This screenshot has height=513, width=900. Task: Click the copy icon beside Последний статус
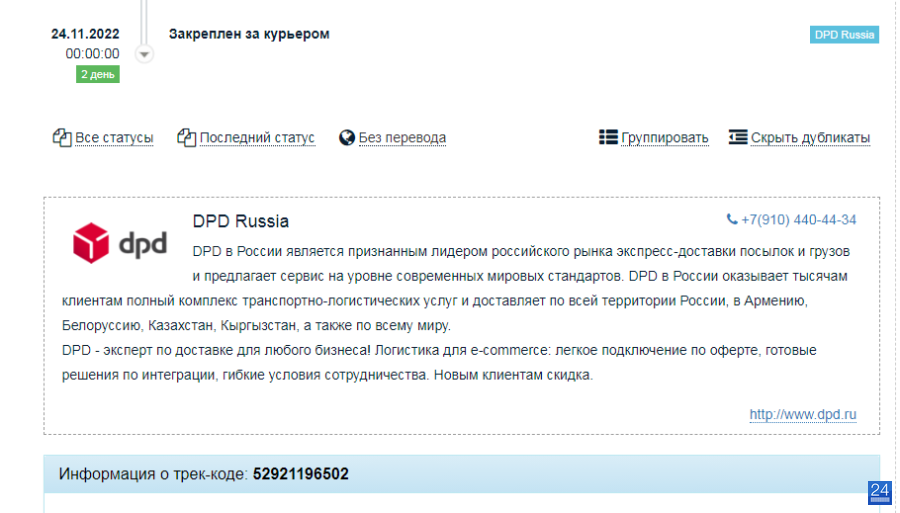pyautogui.click(x=186, y=138)
